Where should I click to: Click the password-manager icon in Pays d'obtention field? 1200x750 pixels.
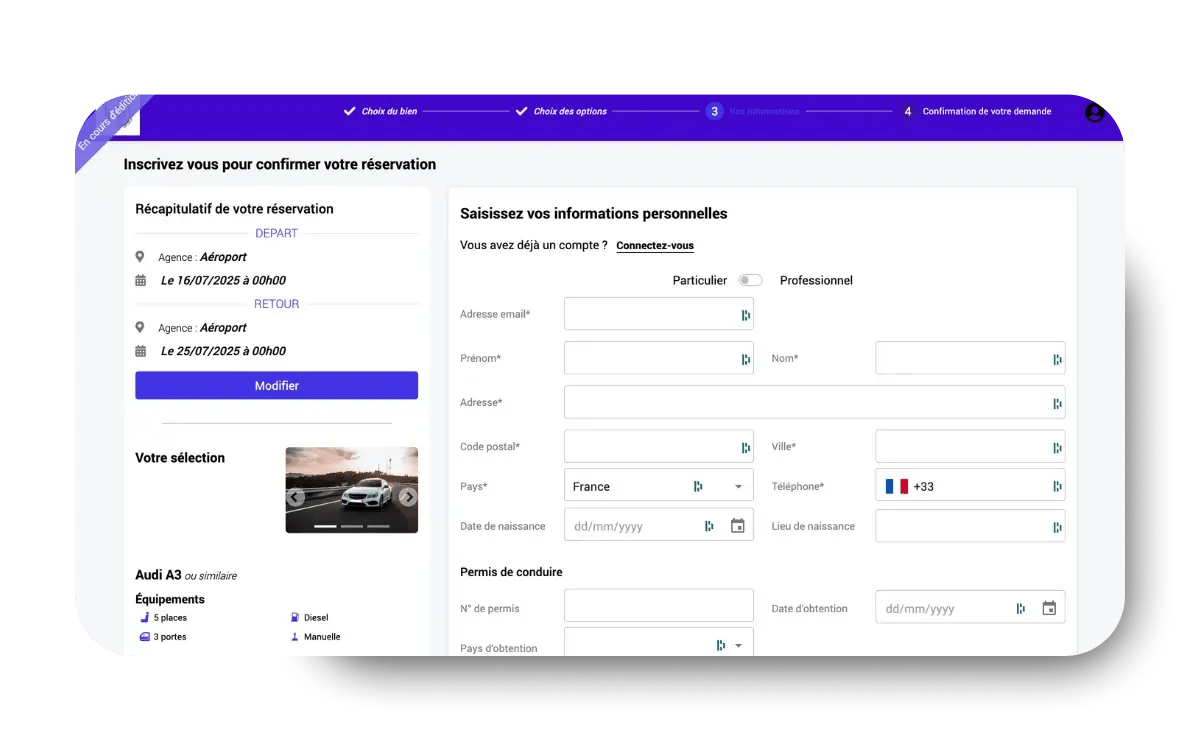point(721,645)
